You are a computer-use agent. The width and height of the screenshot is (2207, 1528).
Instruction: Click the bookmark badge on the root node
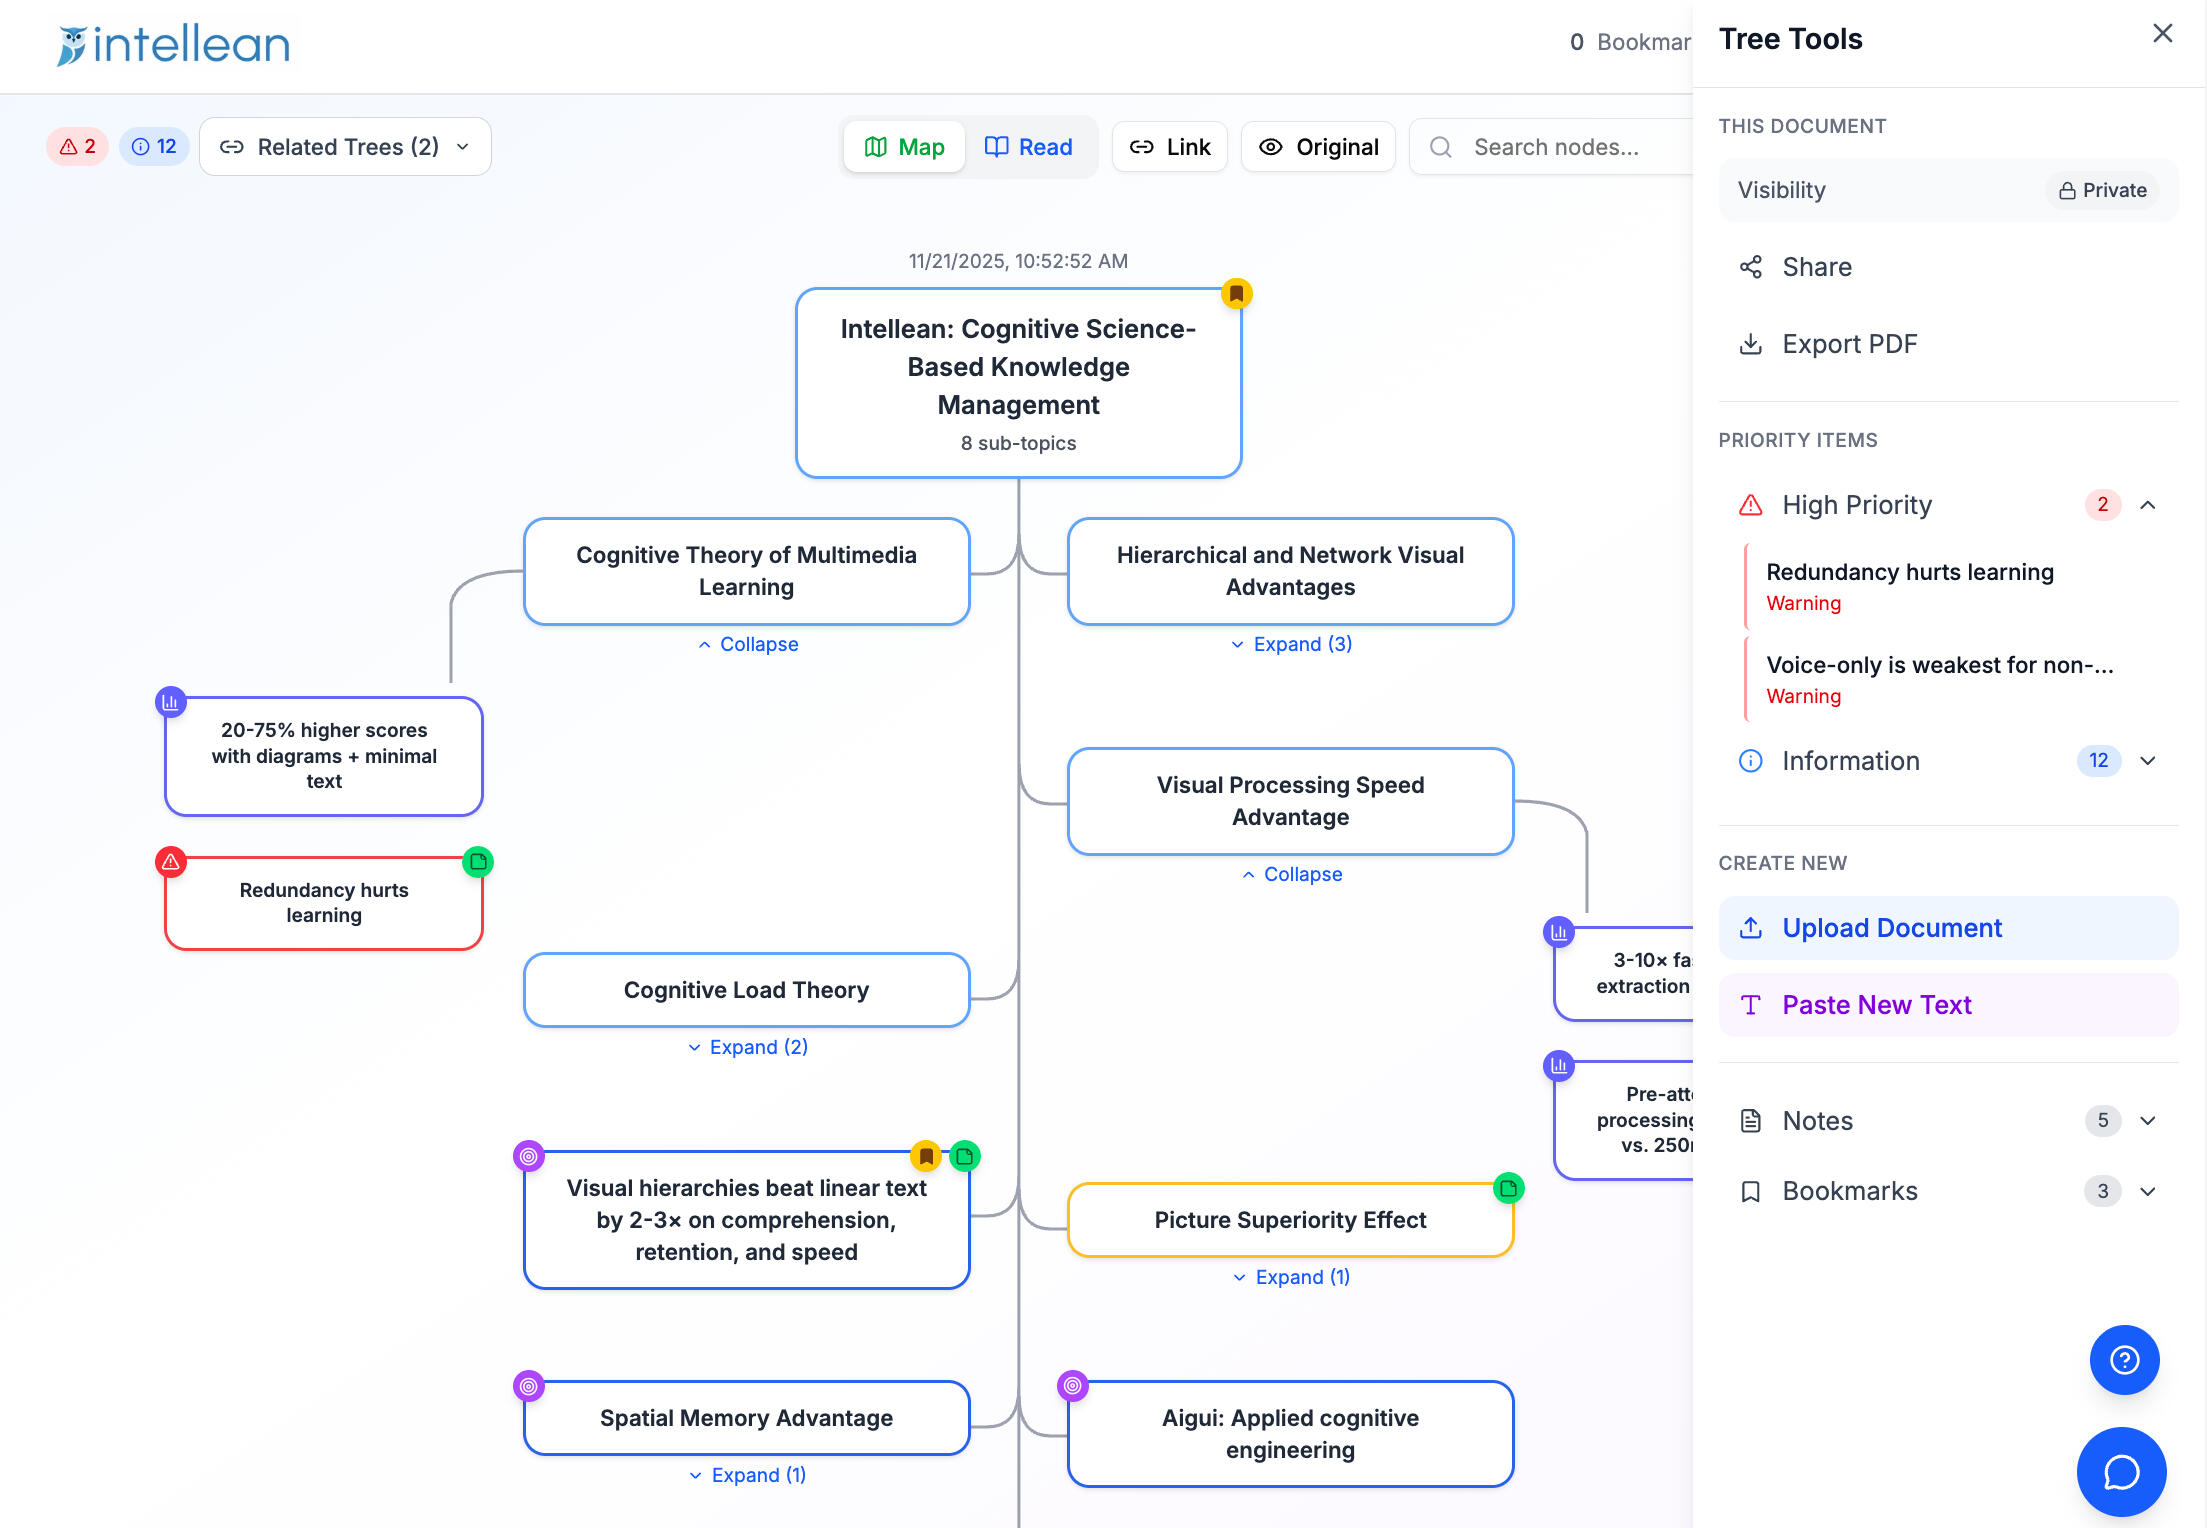1236,293
